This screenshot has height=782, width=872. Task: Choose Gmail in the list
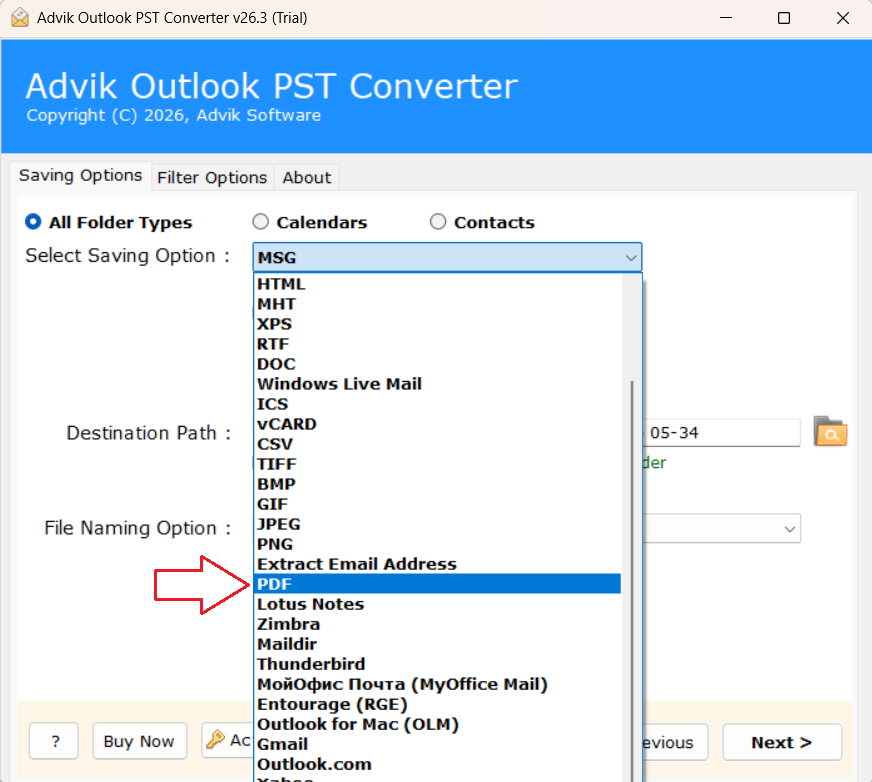(x=437, y=745)
